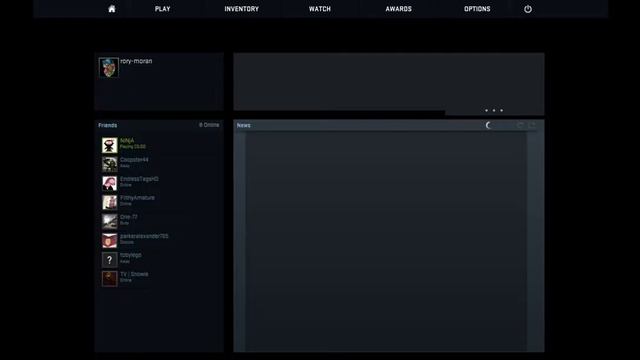Click the 8 Online counter

point(209,125)
